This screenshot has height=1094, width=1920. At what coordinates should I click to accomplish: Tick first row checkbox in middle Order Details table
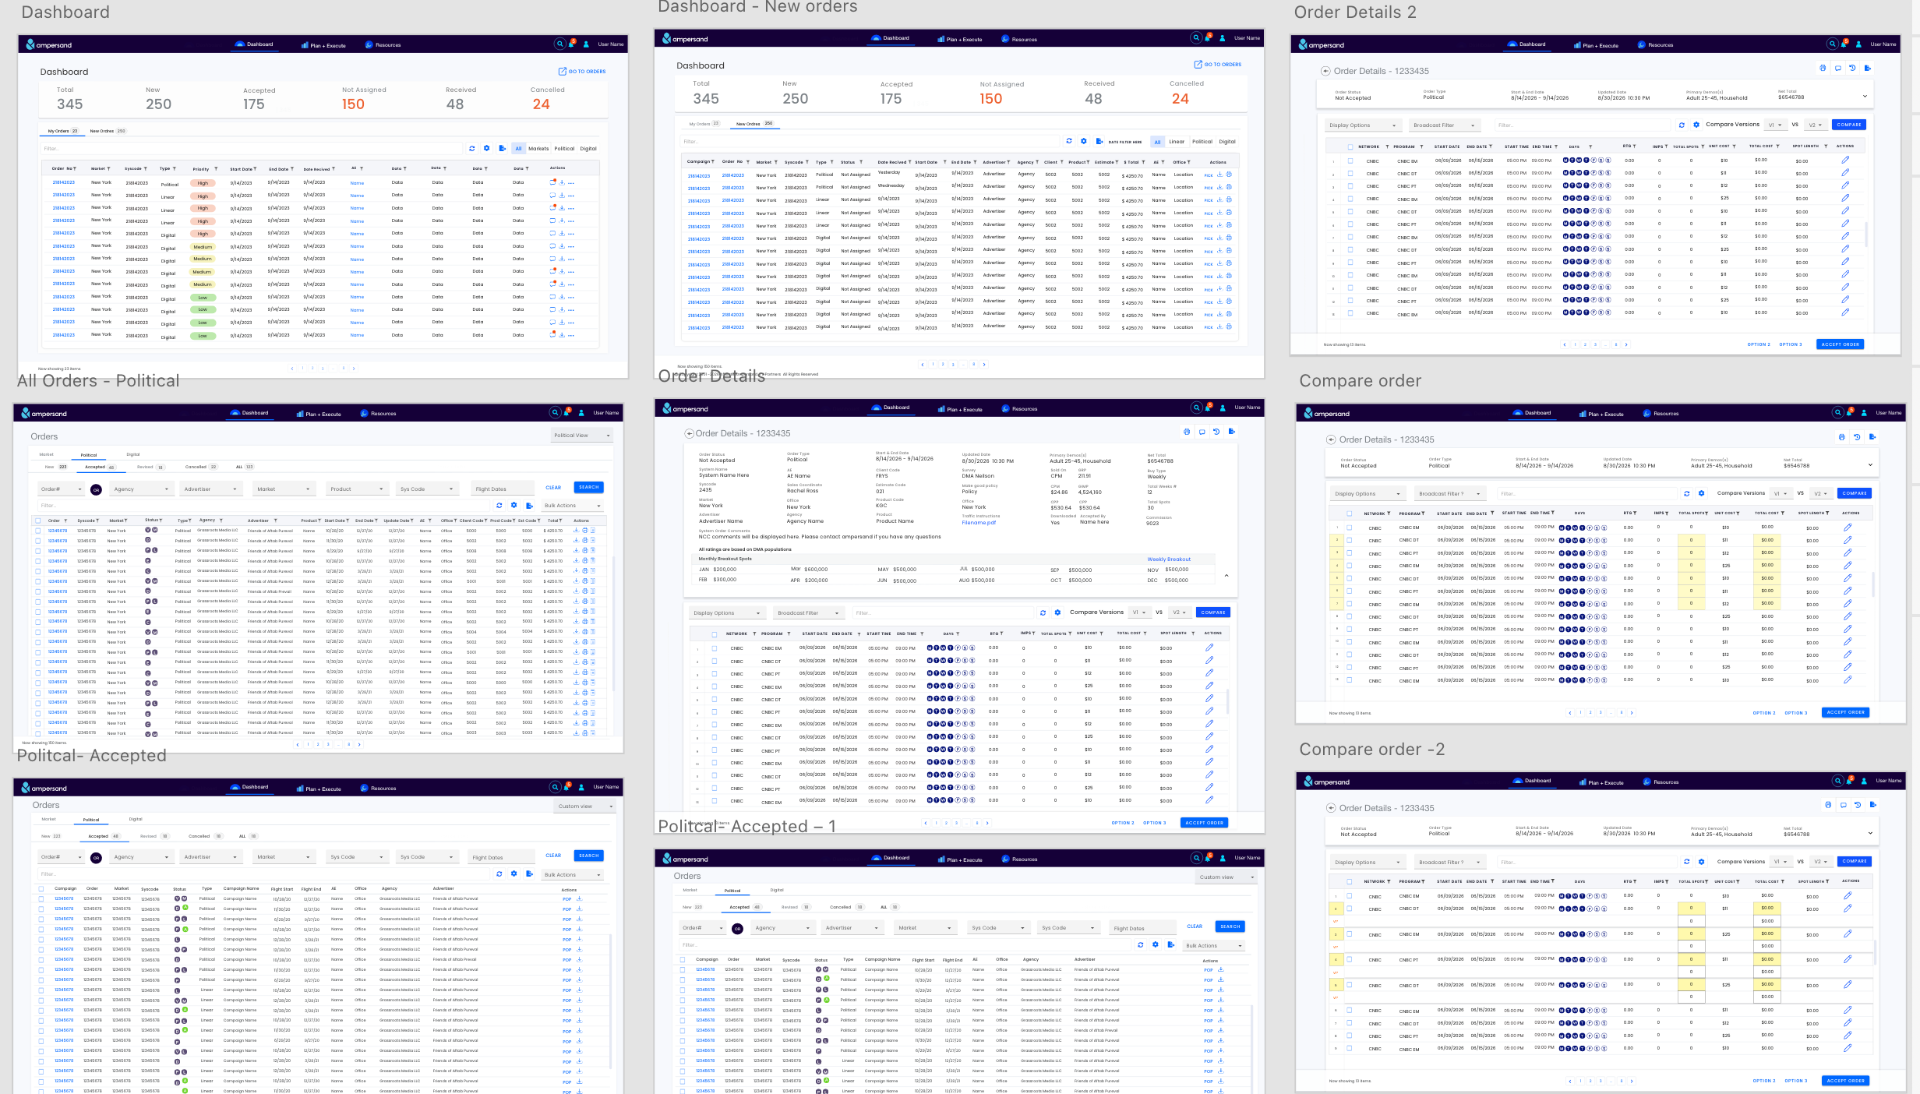coord(714,648)
